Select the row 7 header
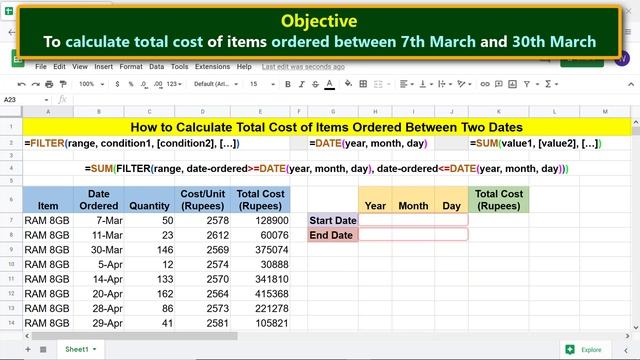Image resolution: width=640 pixels, height=360 pixels. click(x=11, y=220)
